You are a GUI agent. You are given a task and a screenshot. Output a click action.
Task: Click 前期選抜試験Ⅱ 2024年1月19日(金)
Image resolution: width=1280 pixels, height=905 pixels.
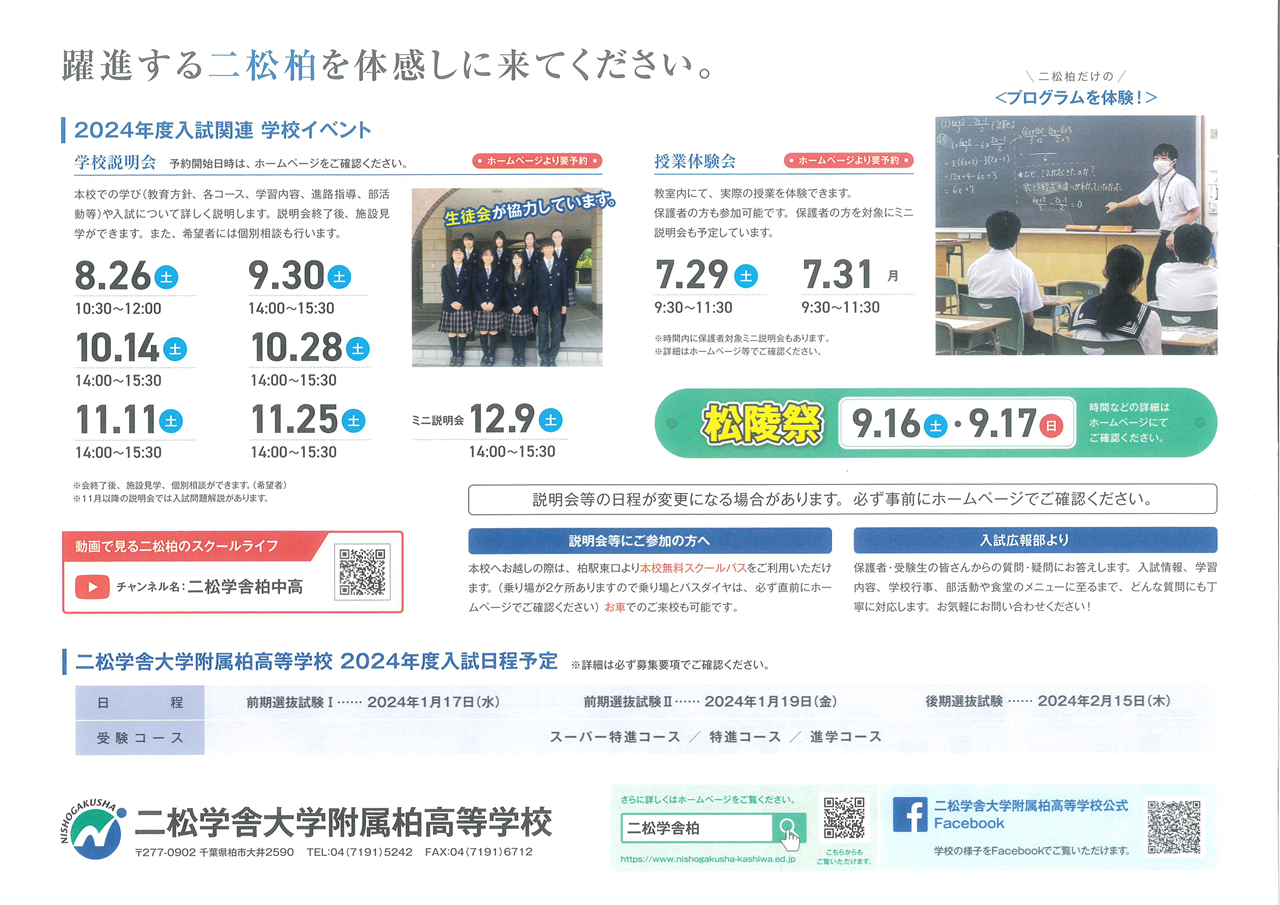[710, 702]
